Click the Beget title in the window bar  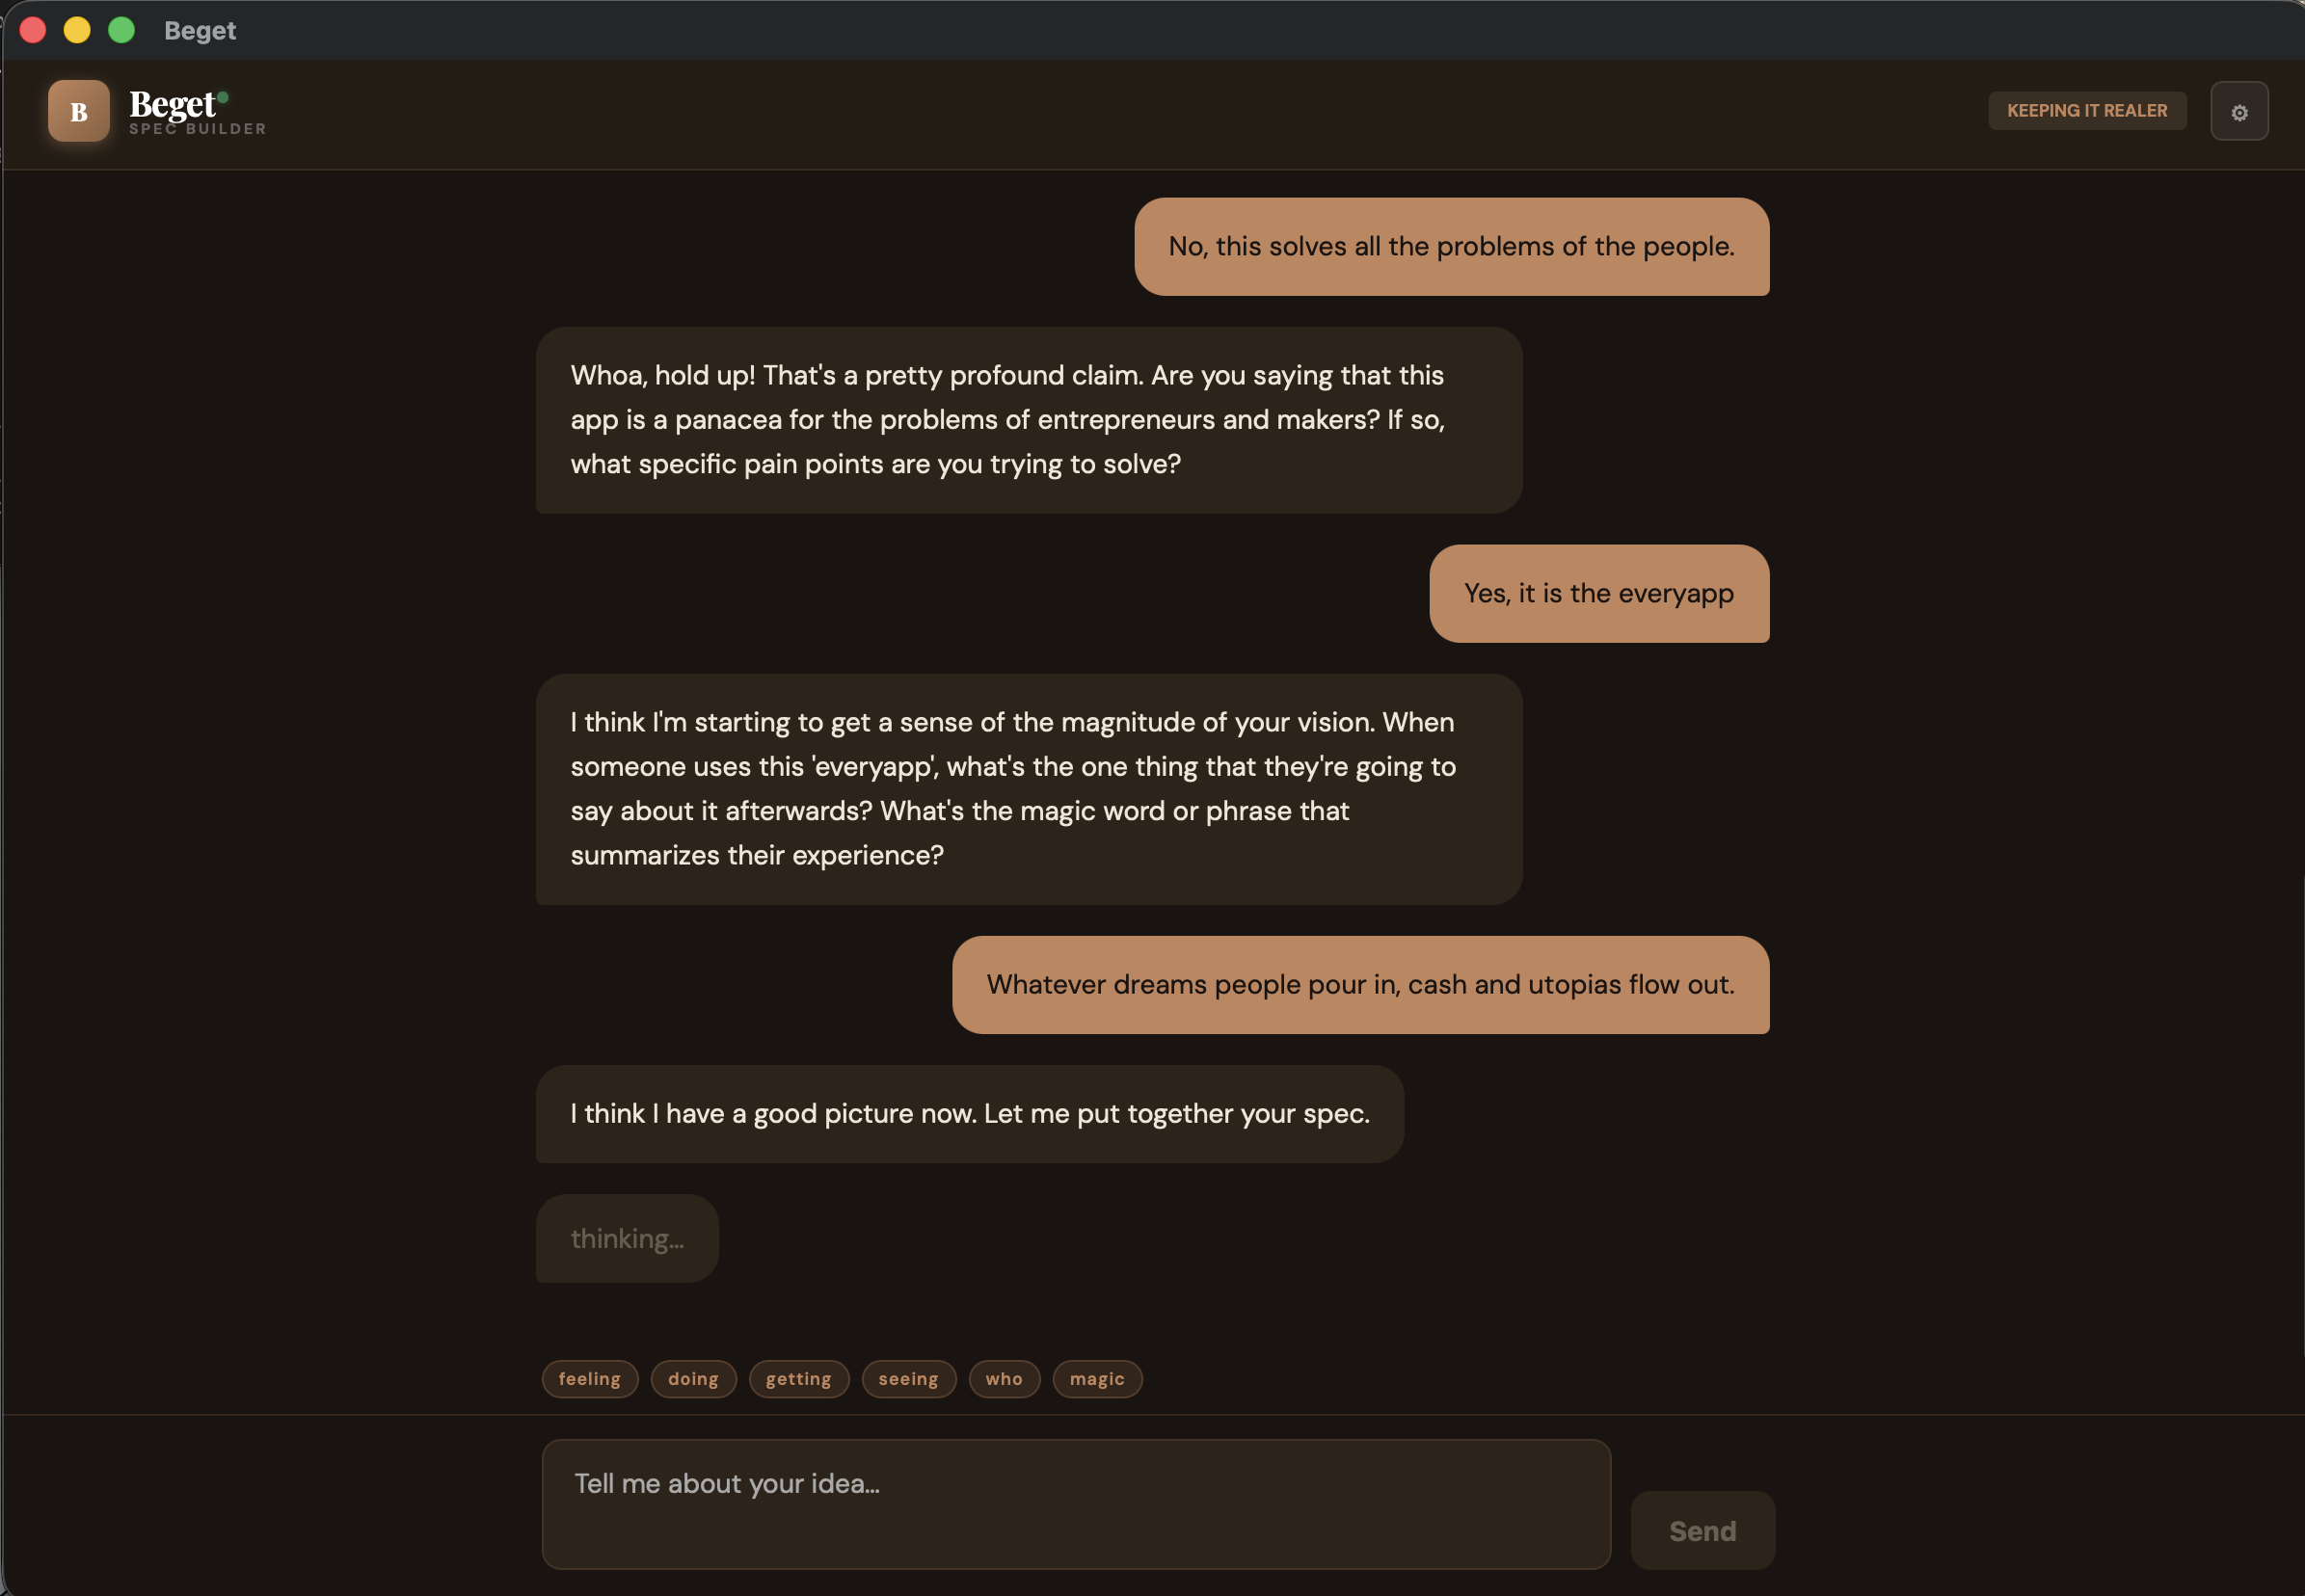click(x=199, y=30)
